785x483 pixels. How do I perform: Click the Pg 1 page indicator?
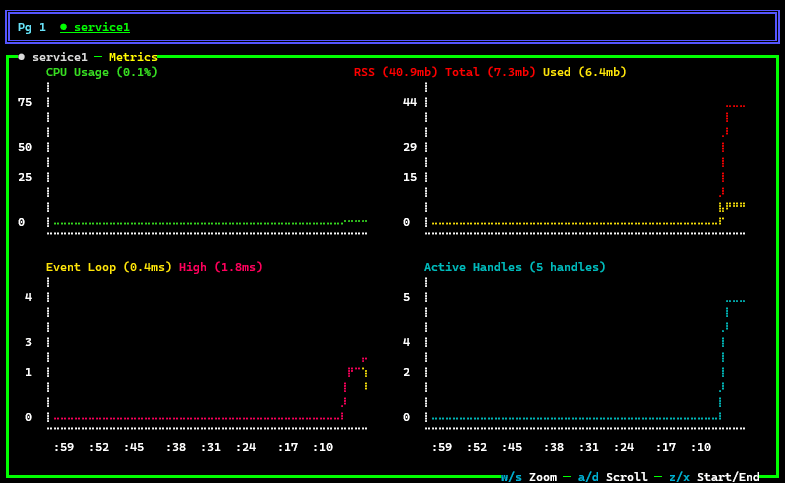pyautogui.click(x=32, y=28)
